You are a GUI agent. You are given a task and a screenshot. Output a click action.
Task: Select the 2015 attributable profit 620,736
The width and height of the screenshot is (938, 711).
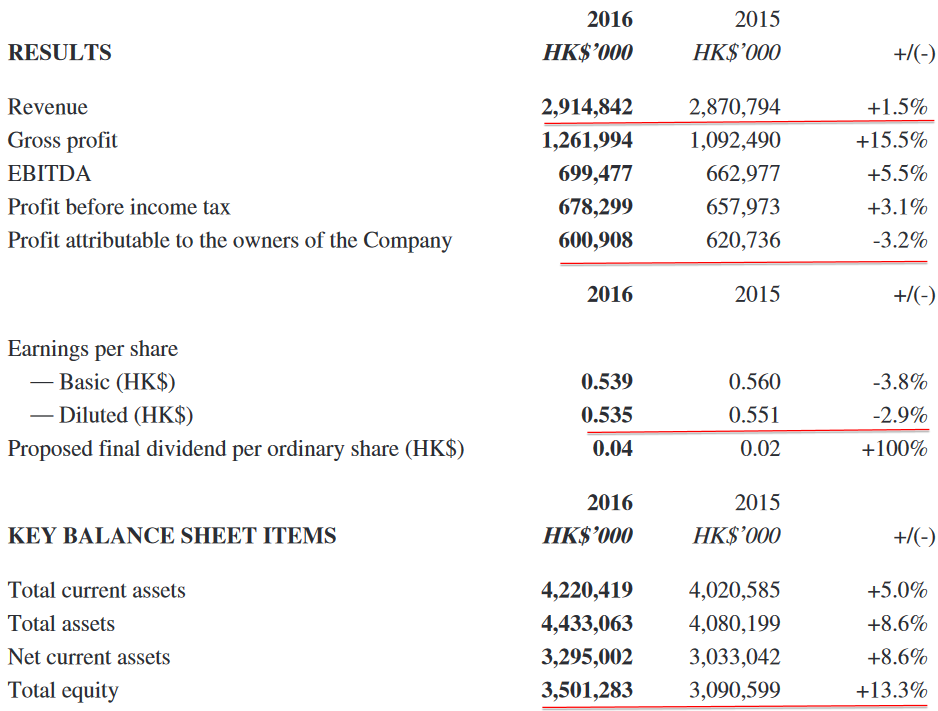pyautogui.click(x=743, y=240)
